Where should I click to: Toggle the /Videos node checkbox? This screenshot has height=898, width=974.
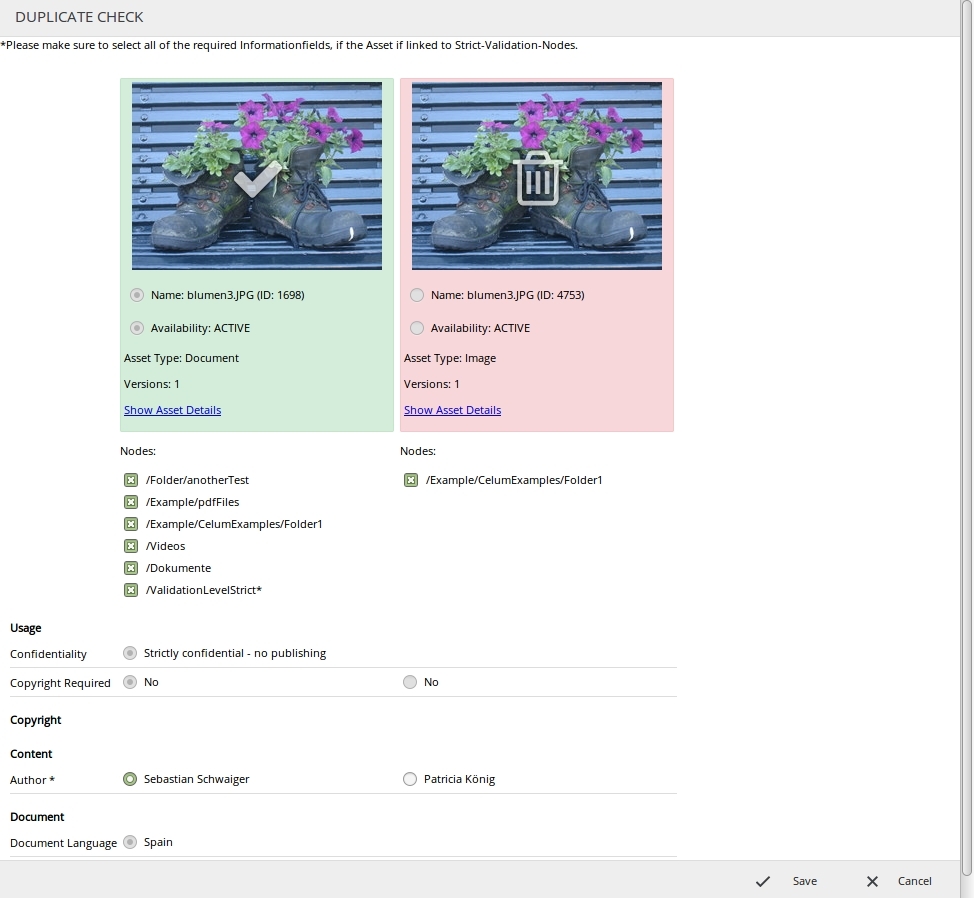[131, 546]
